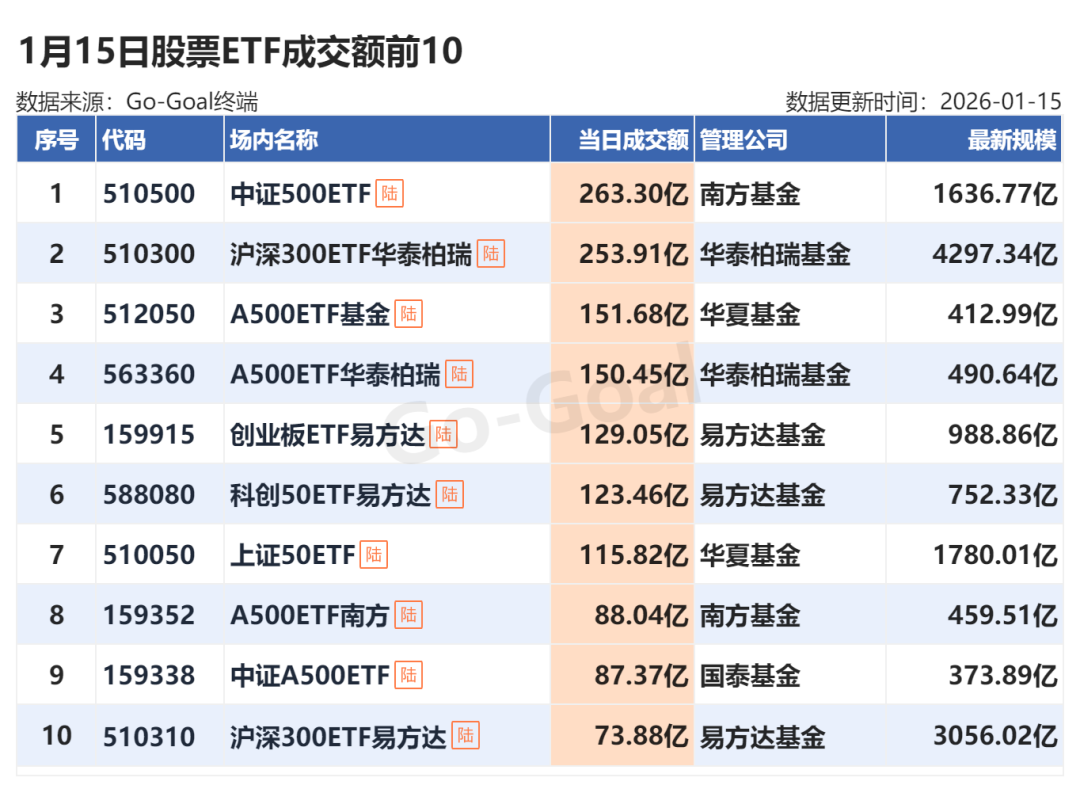Image resolution: width=1080 pixels, height=808 pixels.
Task: Select fund code 159915
Action: tap(149, 435)
